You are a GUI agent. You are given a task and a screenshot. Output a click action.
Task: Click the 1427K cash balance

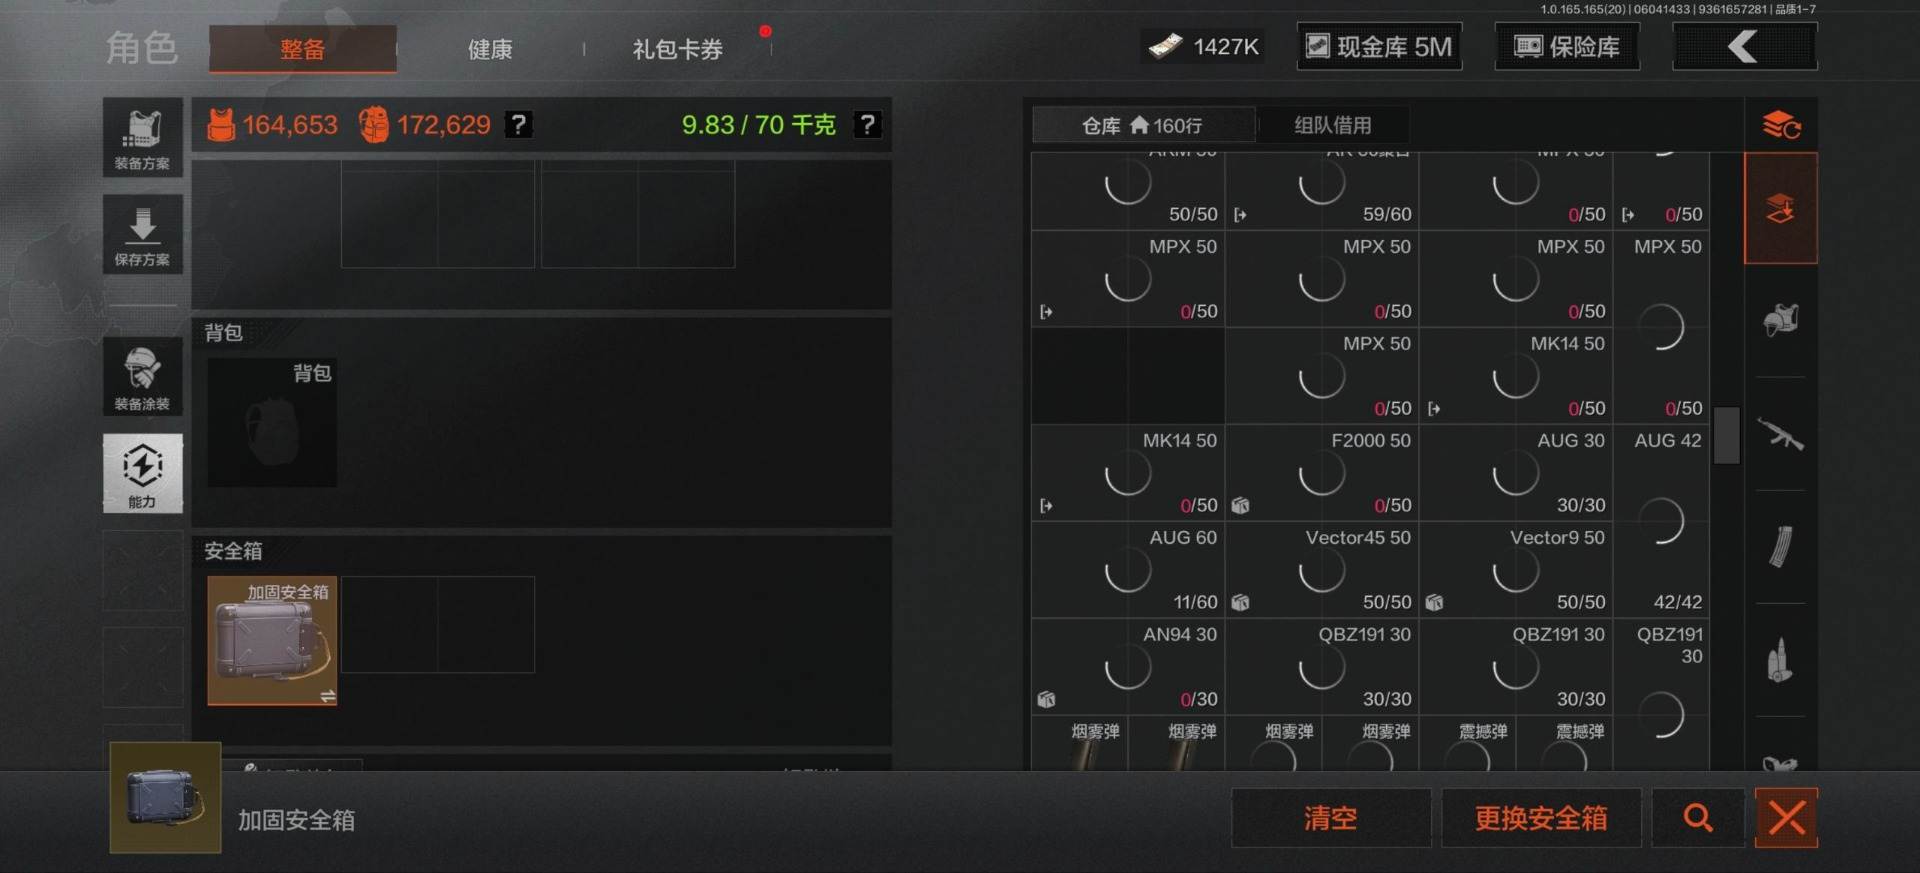(1203, 47)
